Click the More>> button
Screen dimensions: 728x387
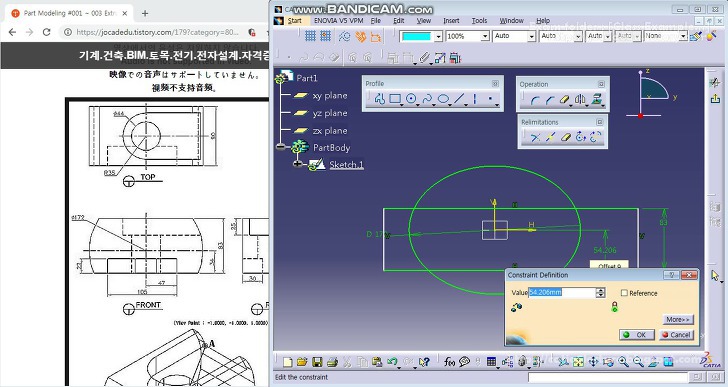(678, 319)
